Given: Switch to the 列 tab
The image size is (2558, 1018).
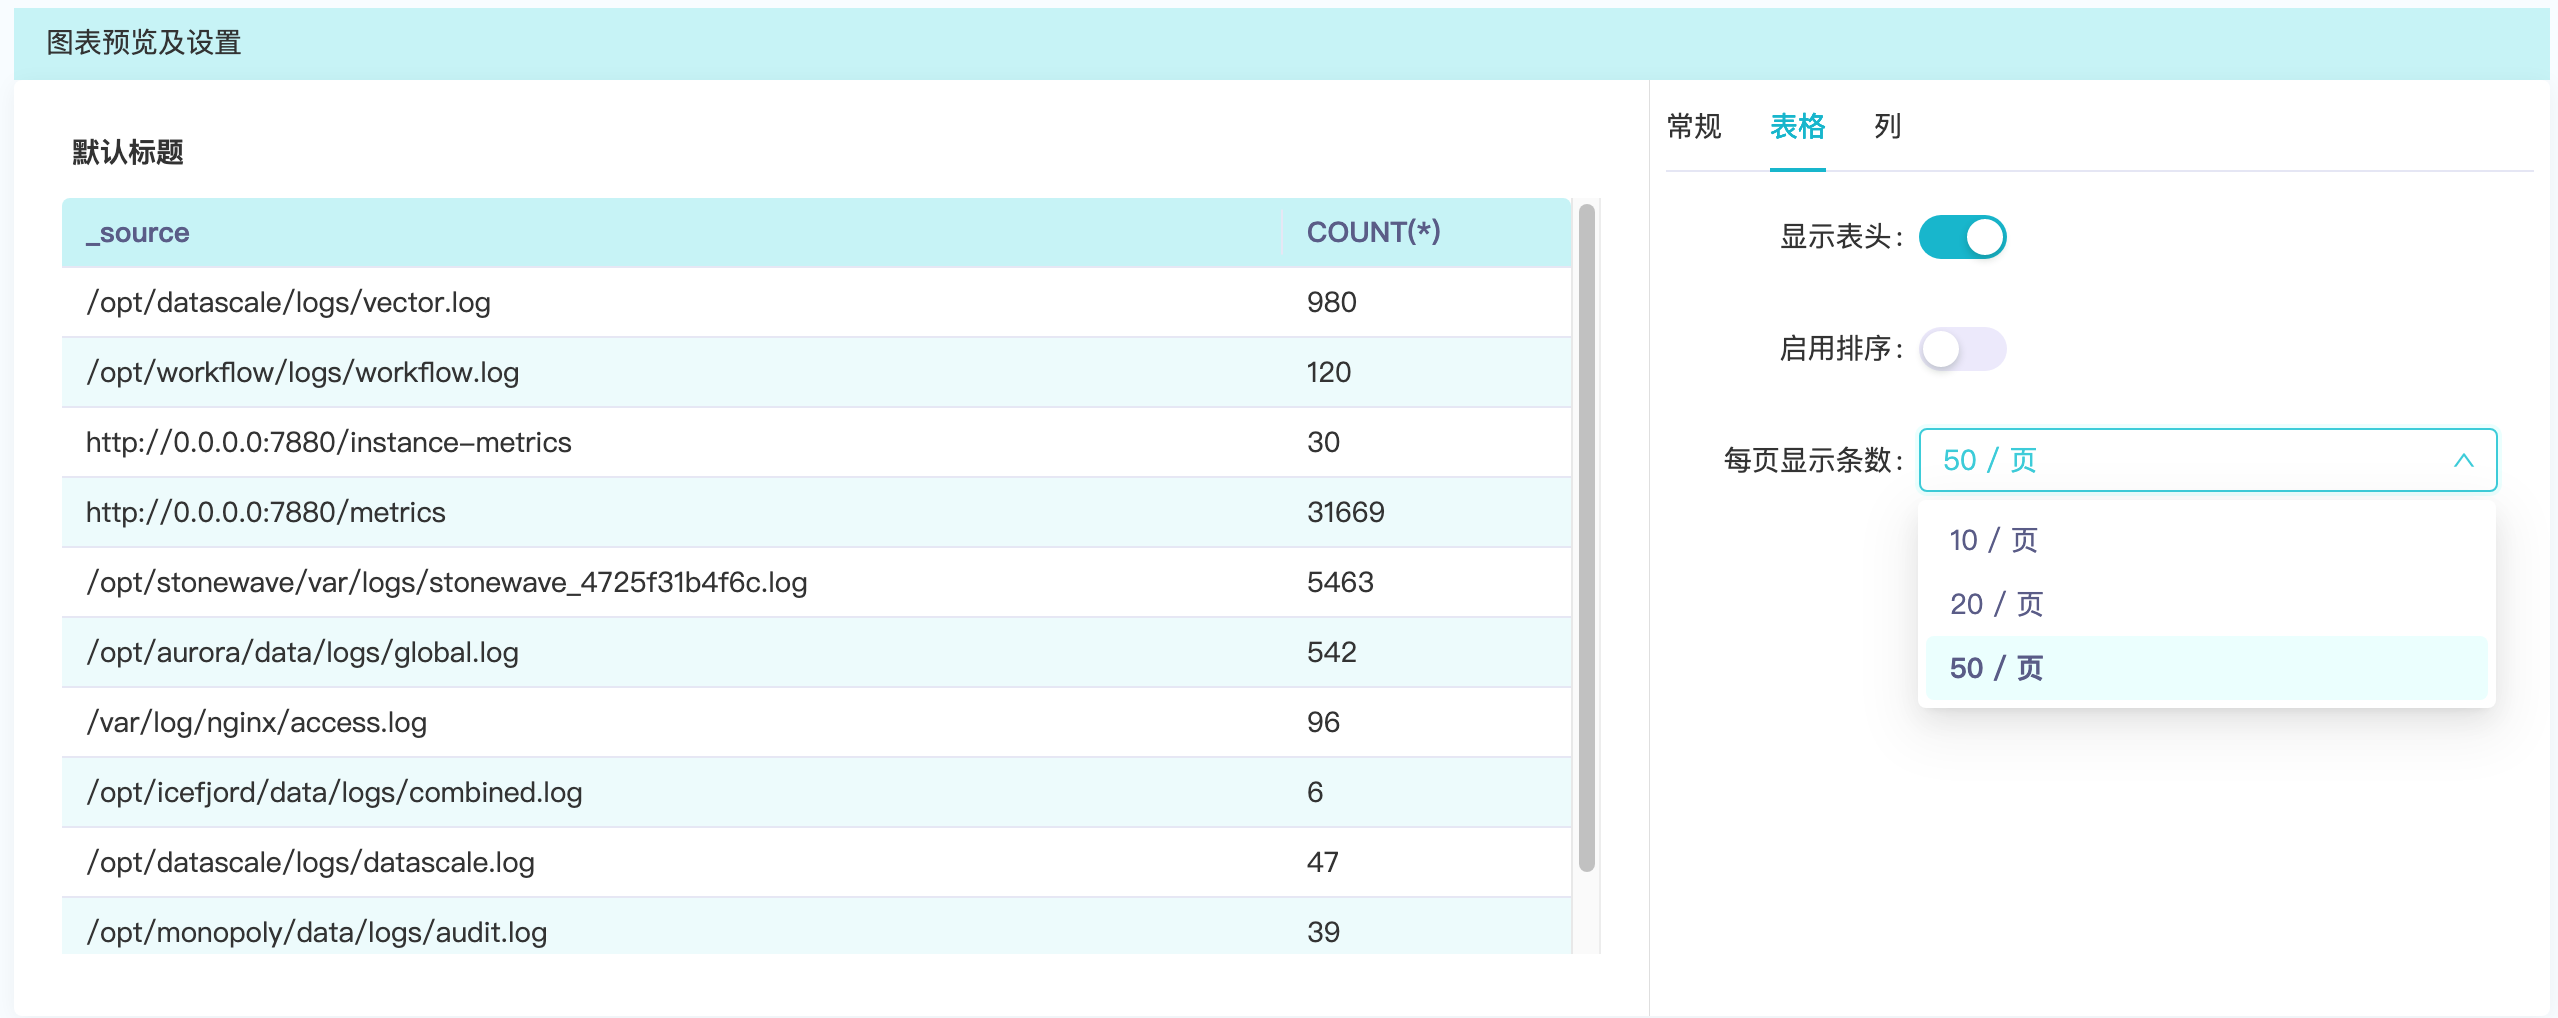Looking at the screenshot, I should [x=1887, y=127].
